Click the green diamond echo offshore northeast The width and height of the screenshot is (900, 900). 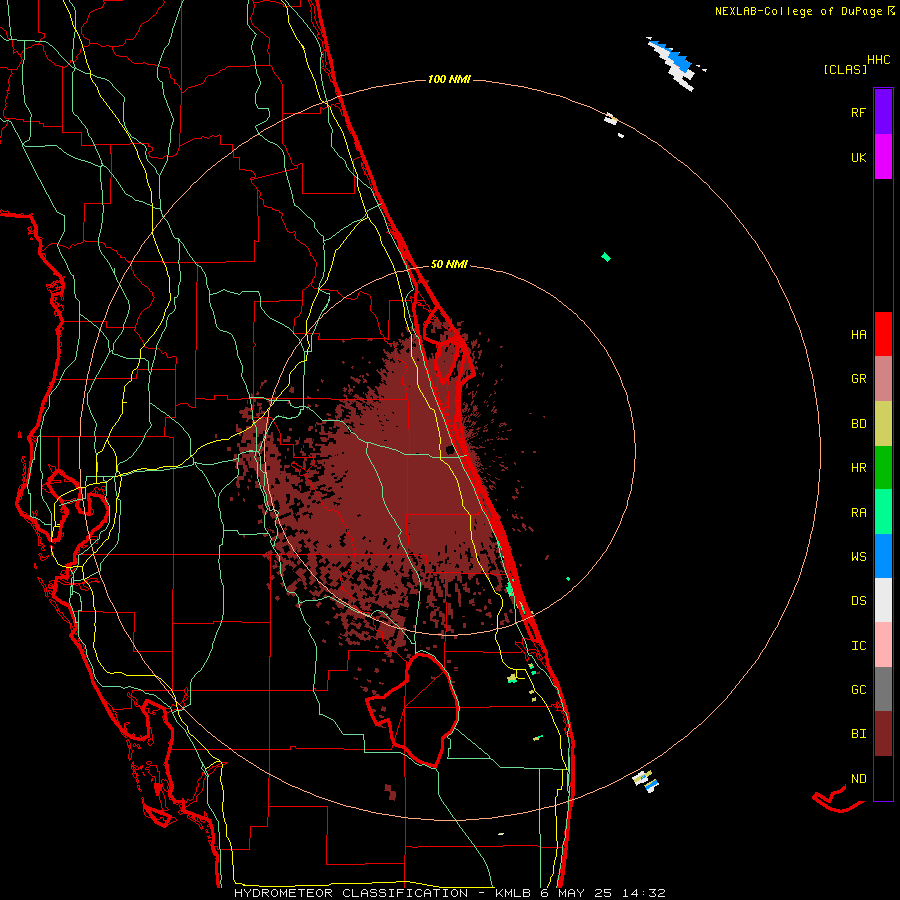(x=606, y=257)
